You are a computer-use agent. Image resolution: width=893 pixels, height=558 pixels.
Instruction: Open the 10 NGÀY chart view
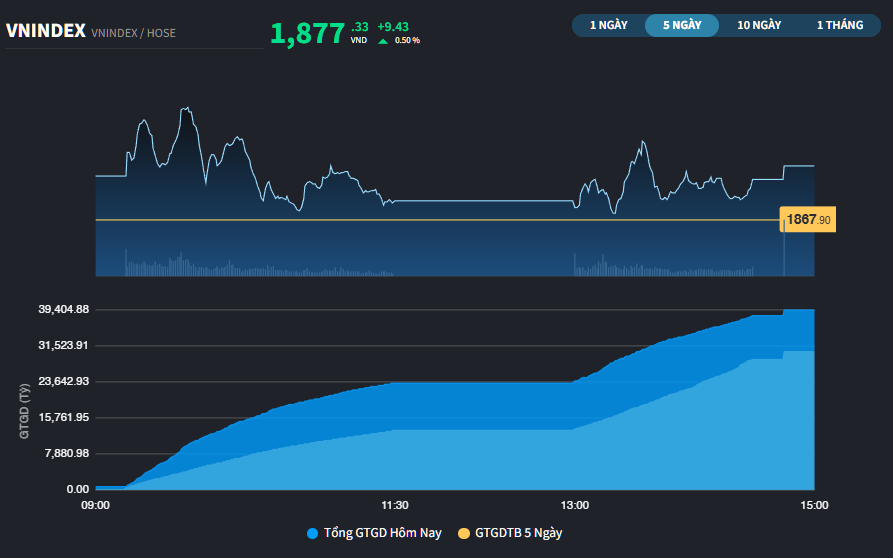click(x=759, y=25)
